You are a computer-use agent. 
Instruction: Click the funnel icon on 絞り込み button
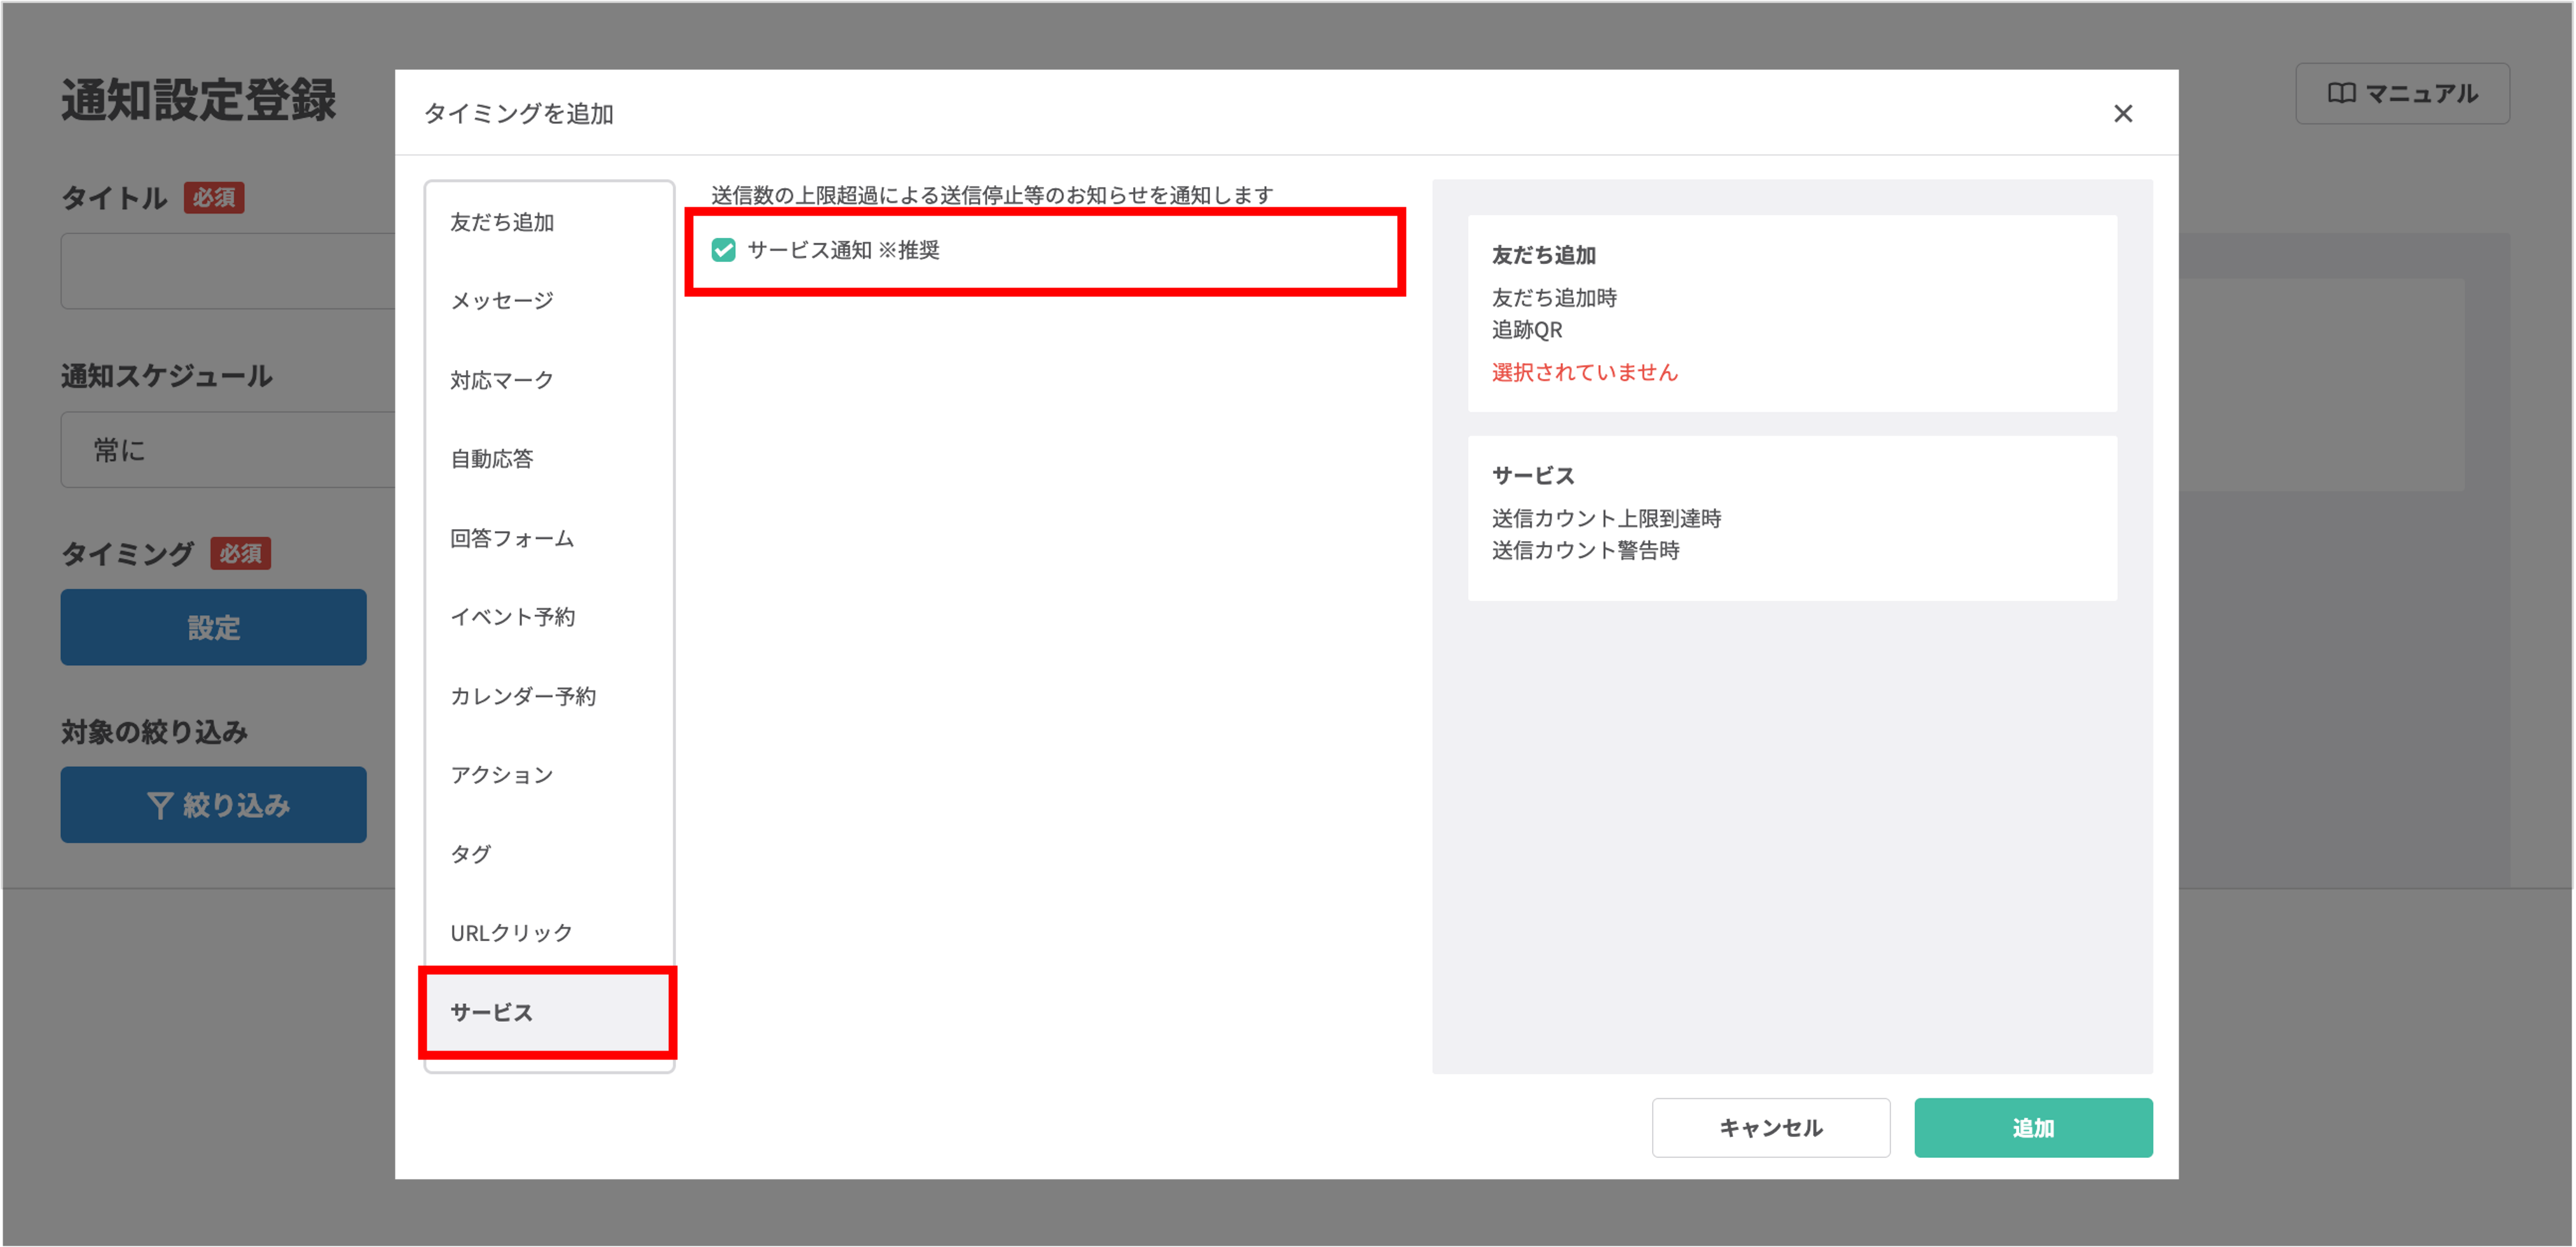point(159,806)
